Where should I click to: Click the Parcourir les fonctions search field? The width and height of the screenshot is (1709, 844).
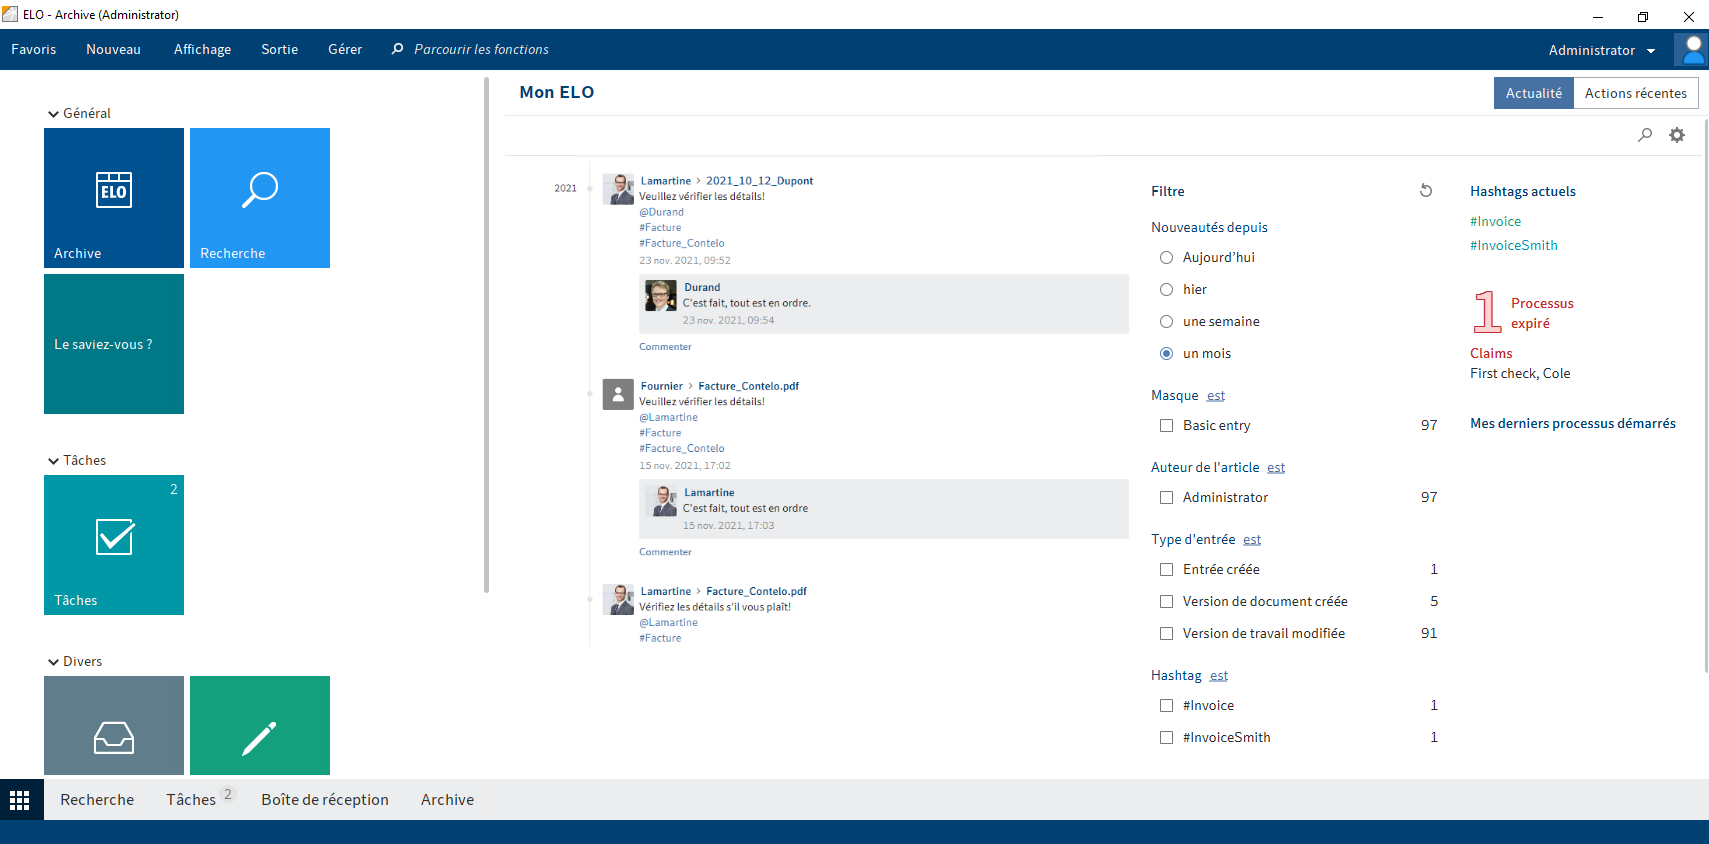pyautogui.click(x=481, y=49)
